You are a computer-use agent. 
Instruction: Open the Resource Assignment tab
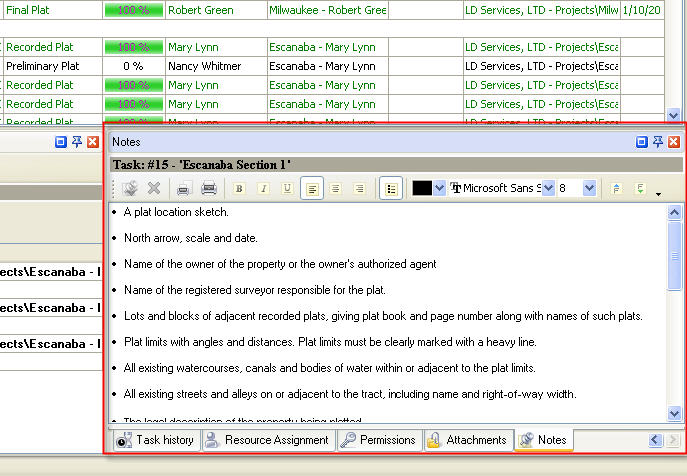[267, 440]
